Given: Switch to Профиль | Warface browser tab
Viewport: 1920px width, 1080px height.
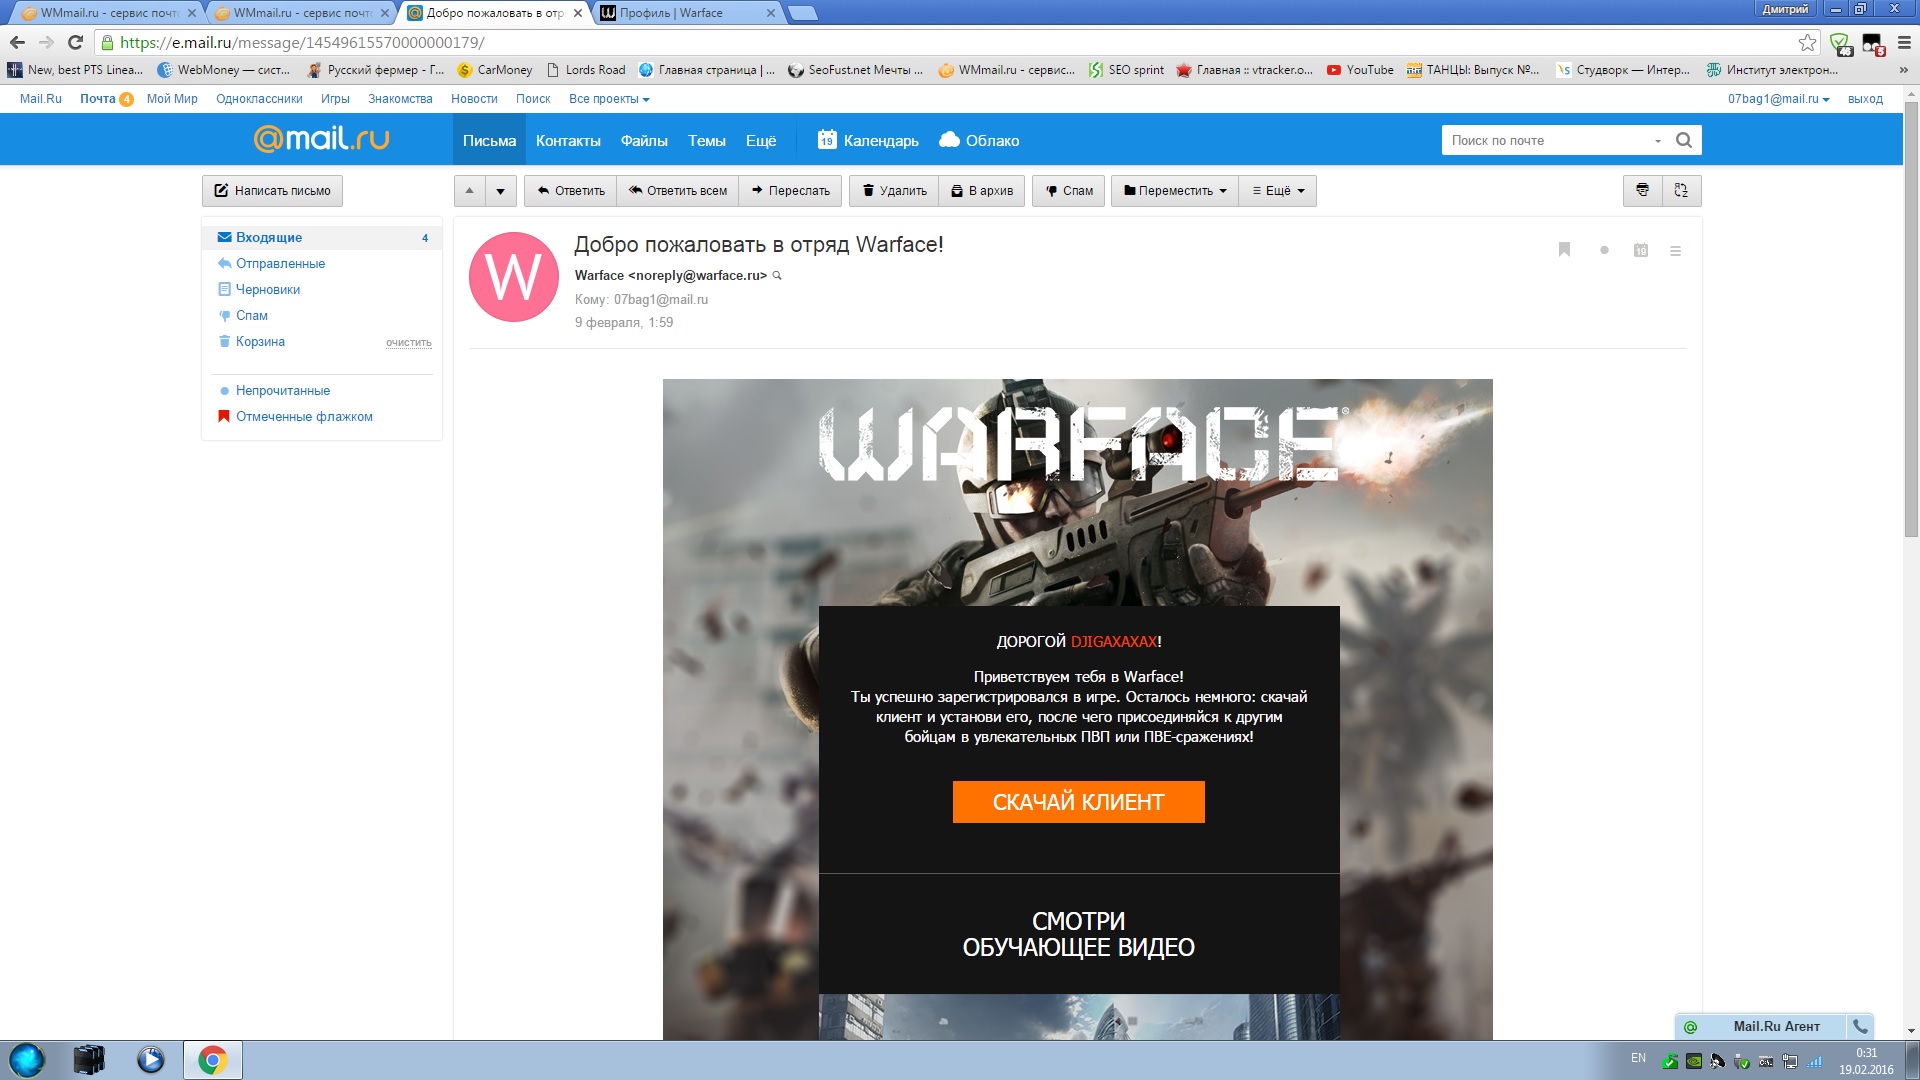Looking at the screenshot, I should pos(688,13).
